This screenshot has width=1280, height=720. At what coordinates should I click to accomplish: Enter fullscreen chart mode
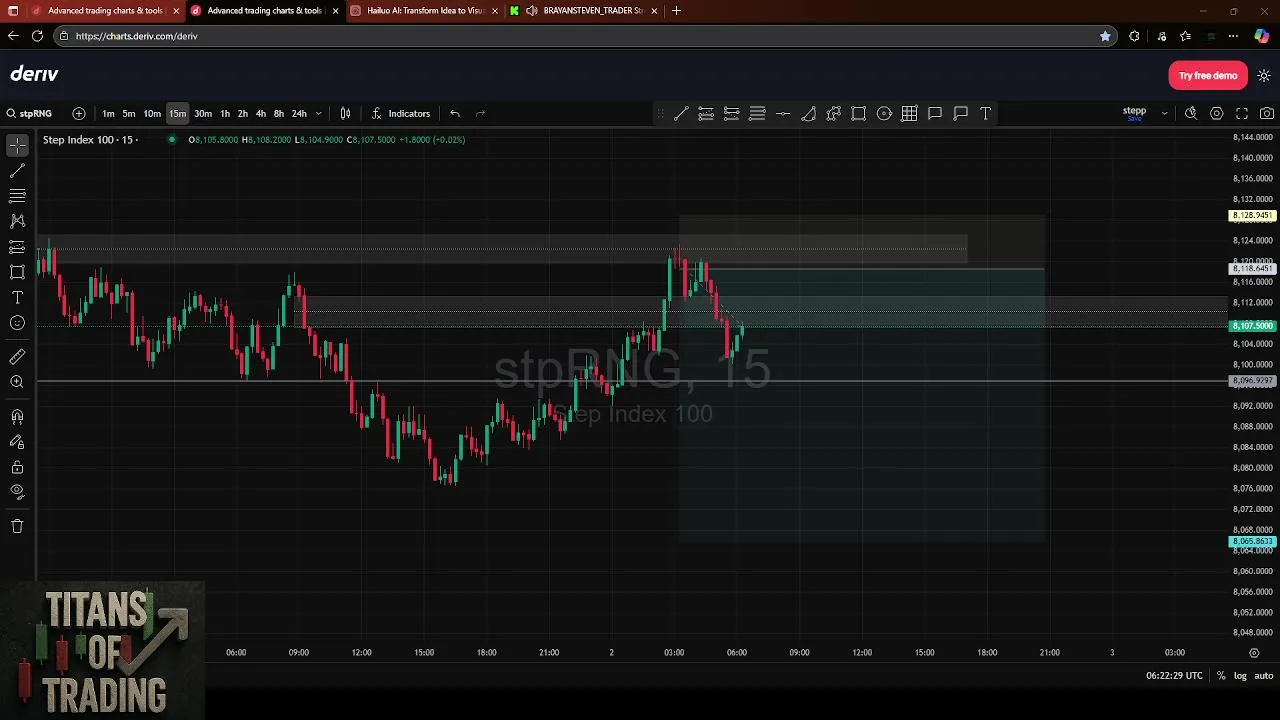pyautogui.click(x=1242, y=114)
